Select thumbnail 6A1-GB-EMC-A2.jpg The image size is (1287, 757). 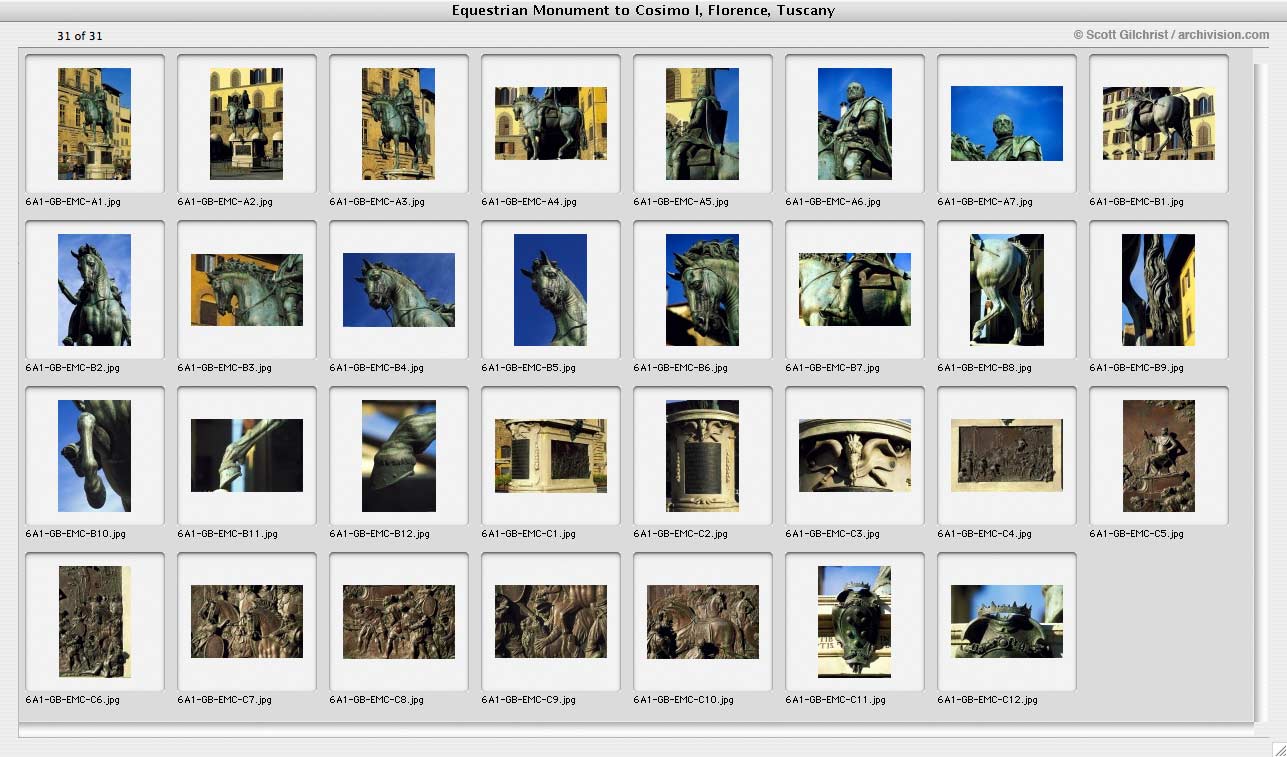(246, 123)
